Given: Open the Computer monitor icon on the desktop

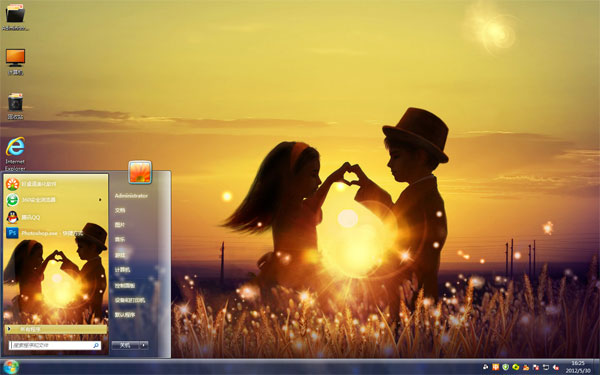Looking at the screenshot, I should click(x=15, y=61).
